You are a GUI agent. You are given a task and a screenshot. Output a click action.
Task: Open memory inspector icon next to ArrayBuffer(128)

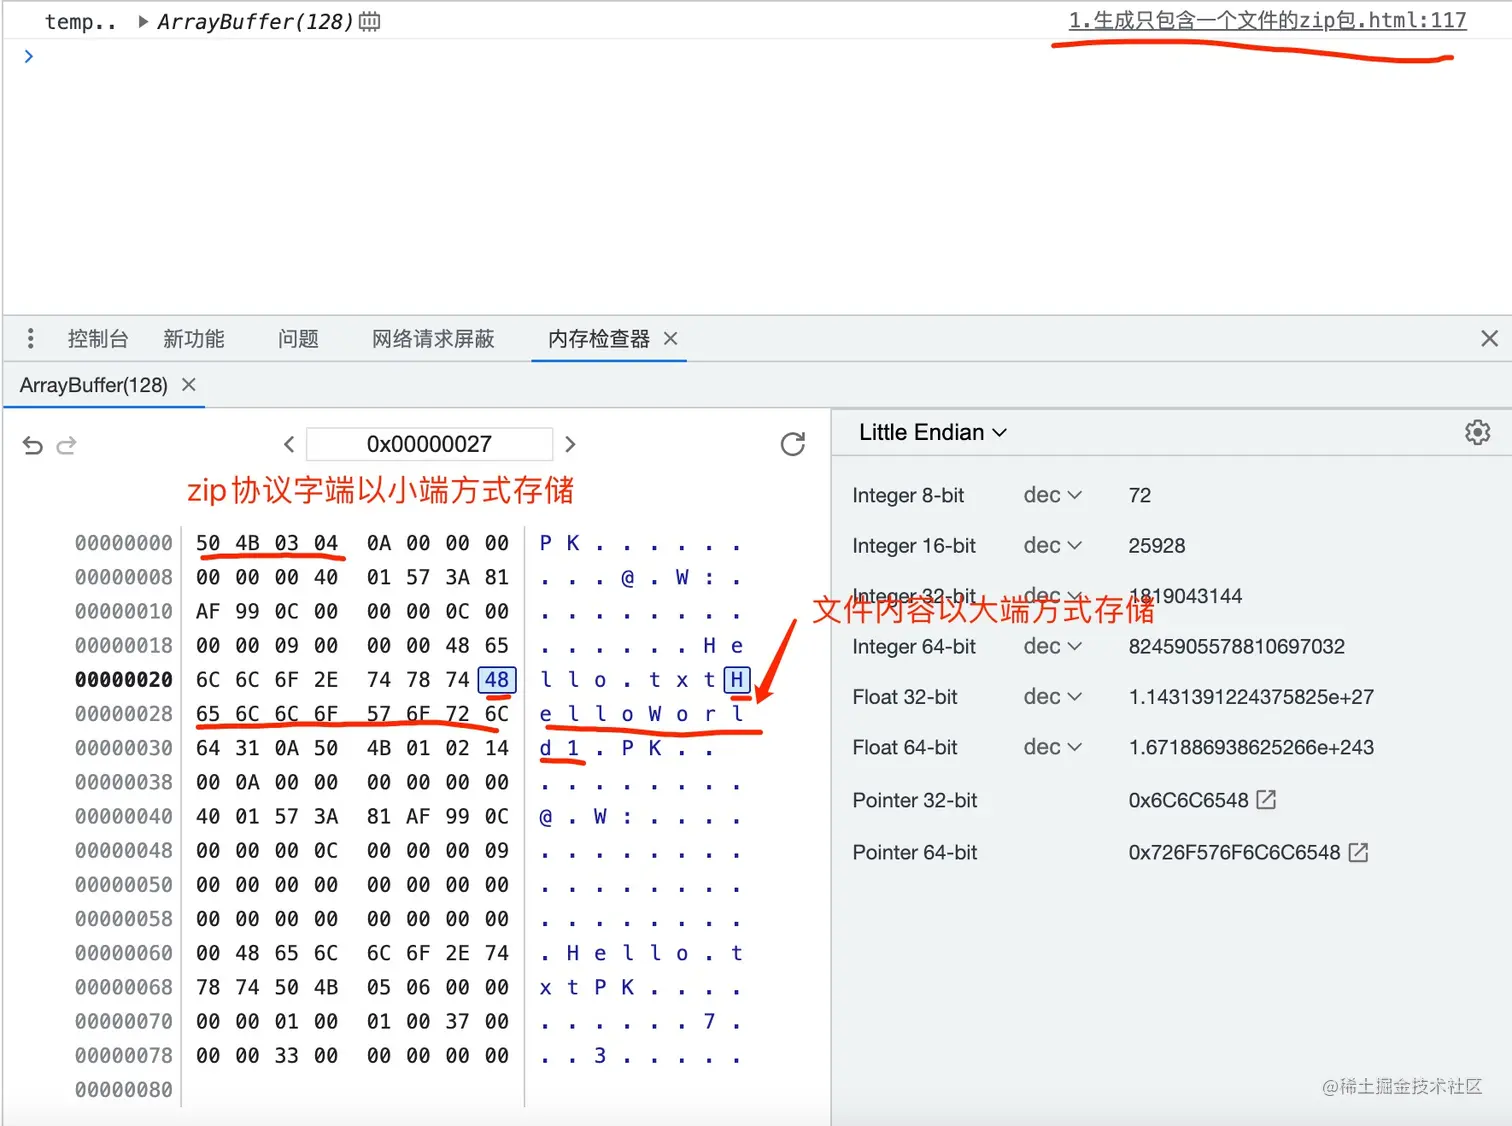click(x=369, y=21)
